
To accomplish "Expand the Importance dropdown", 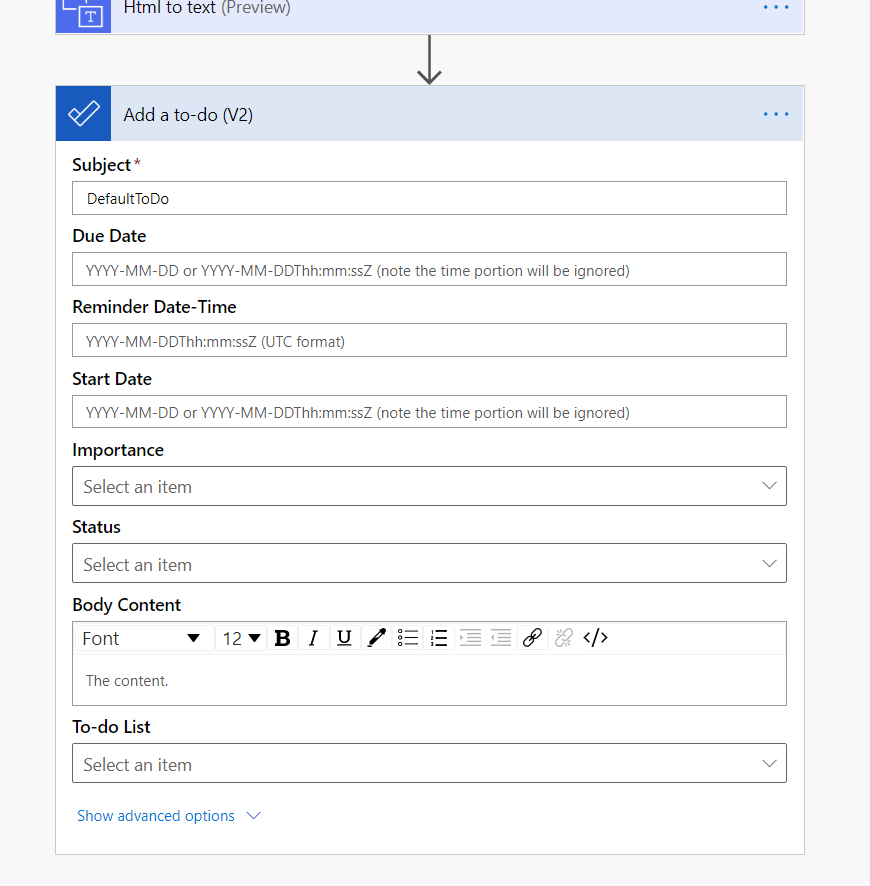I will point(429,486).
